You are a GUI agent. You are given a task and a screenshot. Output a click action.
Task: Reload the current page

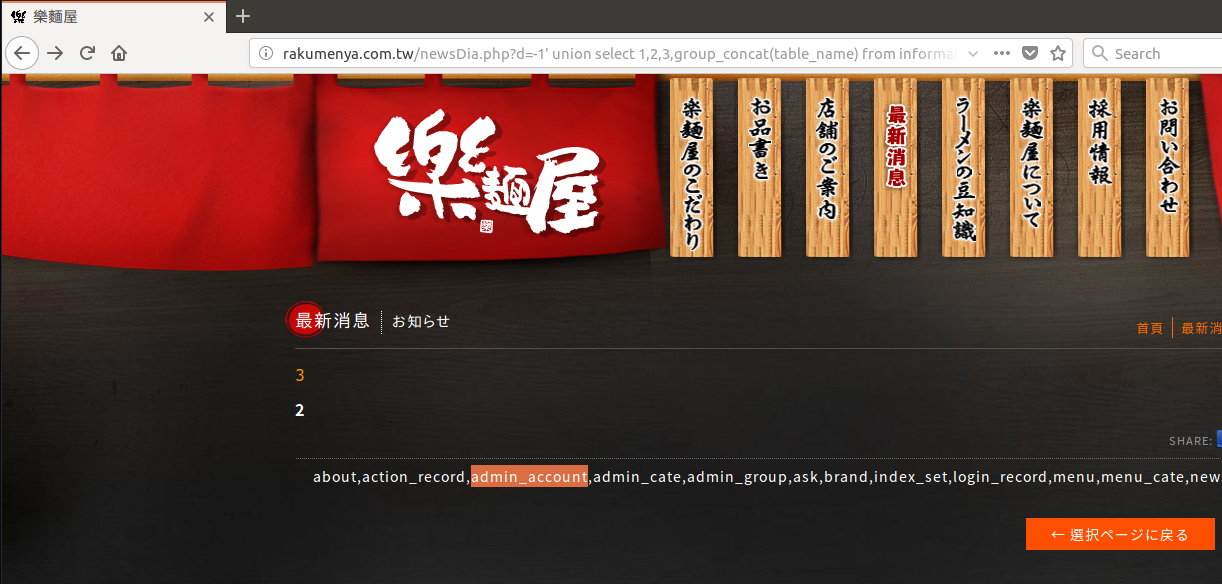pos(87,53)
